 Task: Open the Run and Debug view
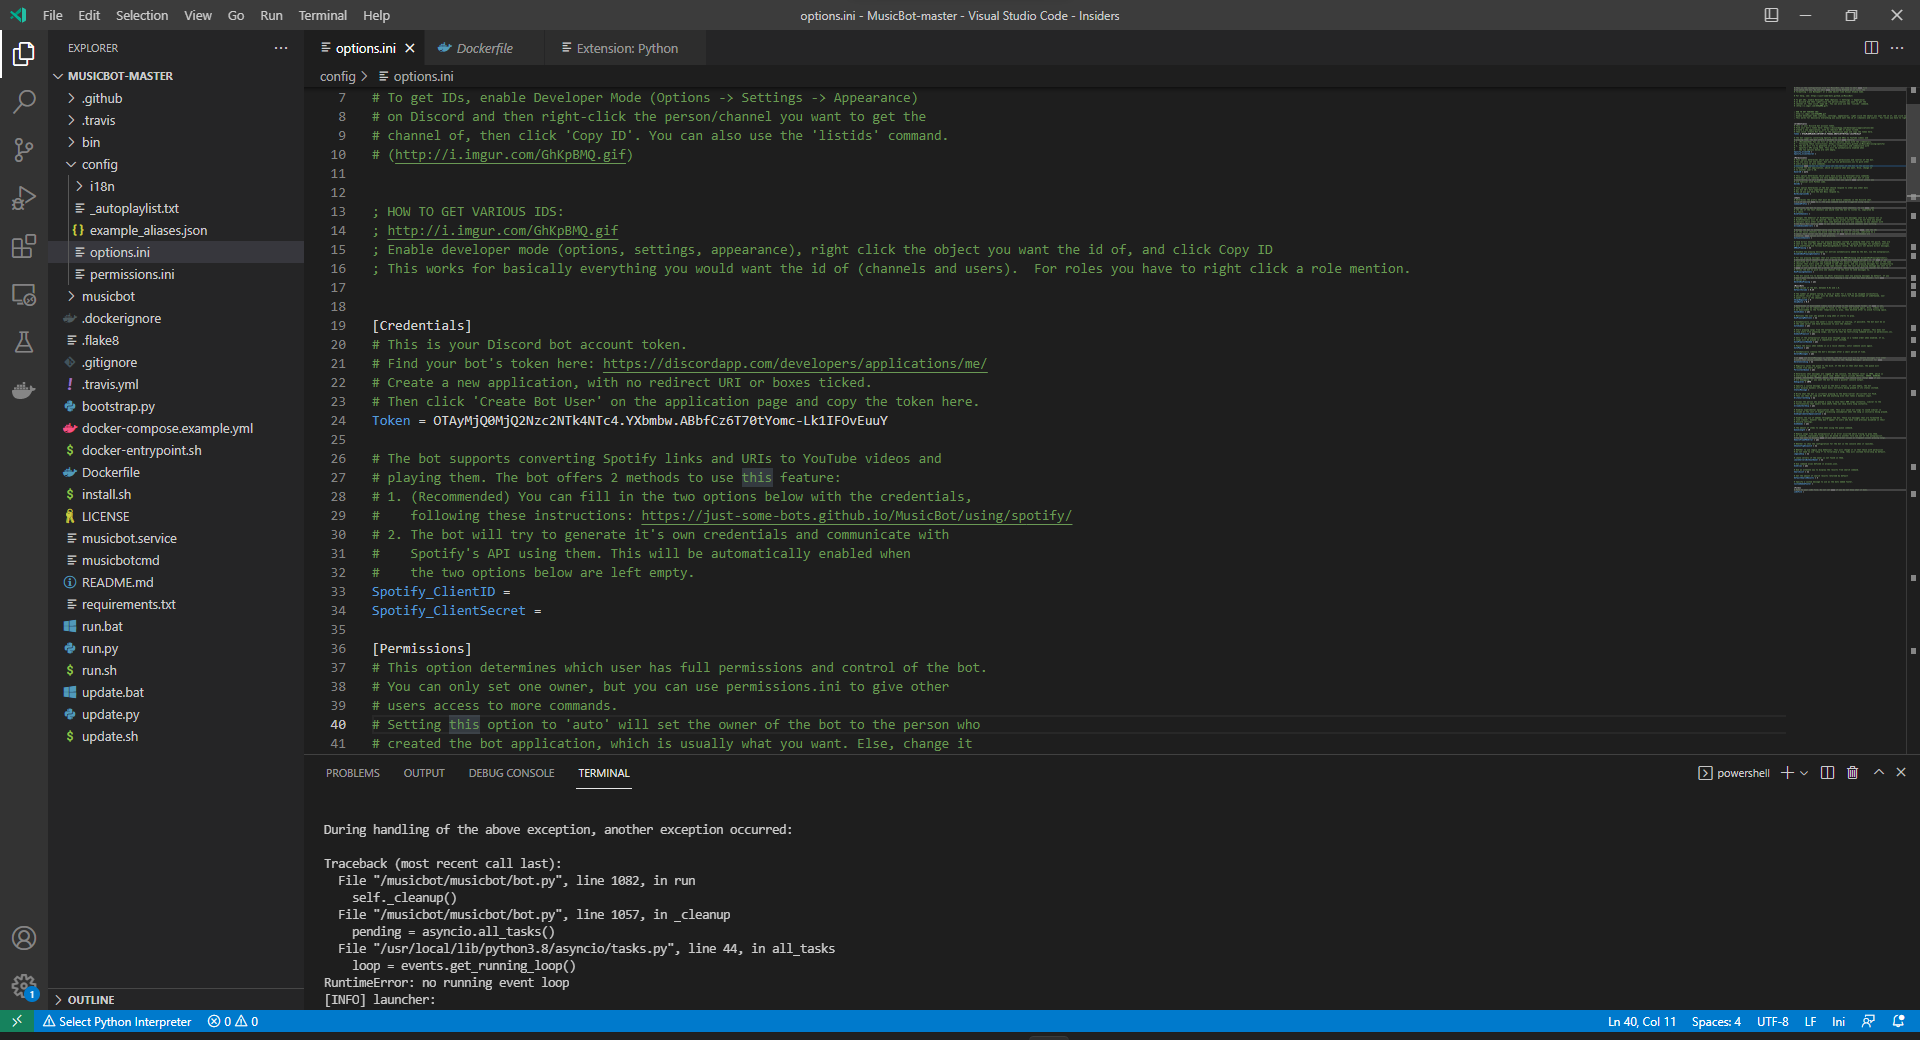pyautogui.click(x=24, y=198)
